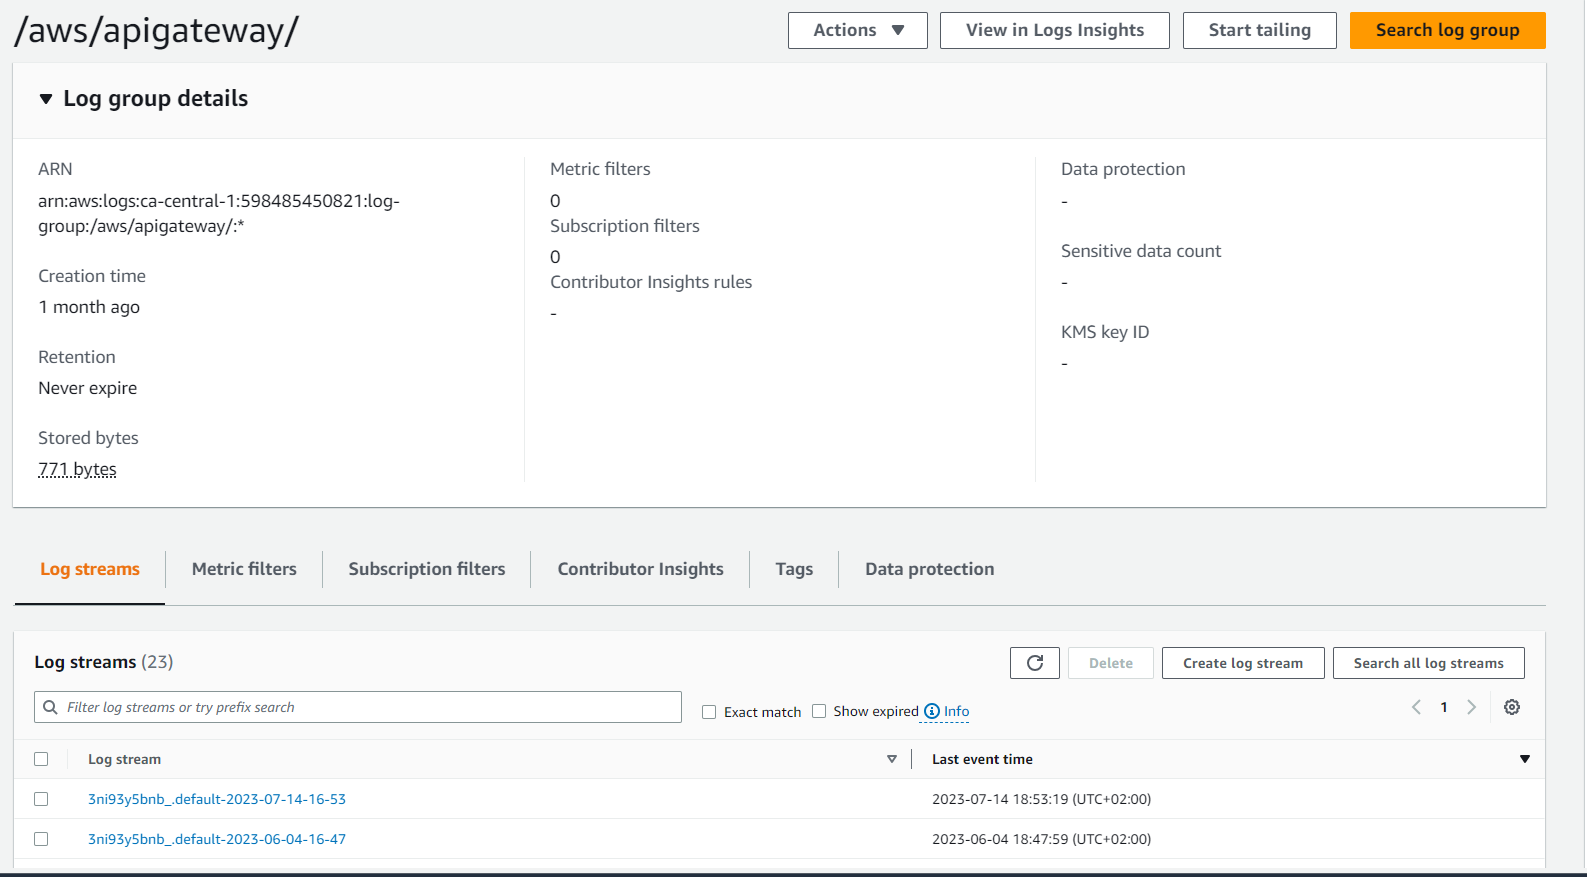The width and height of the screenshot is (1587, 877).
Task: Click page number 1 in pagination
Action: tap(1444, 707)
